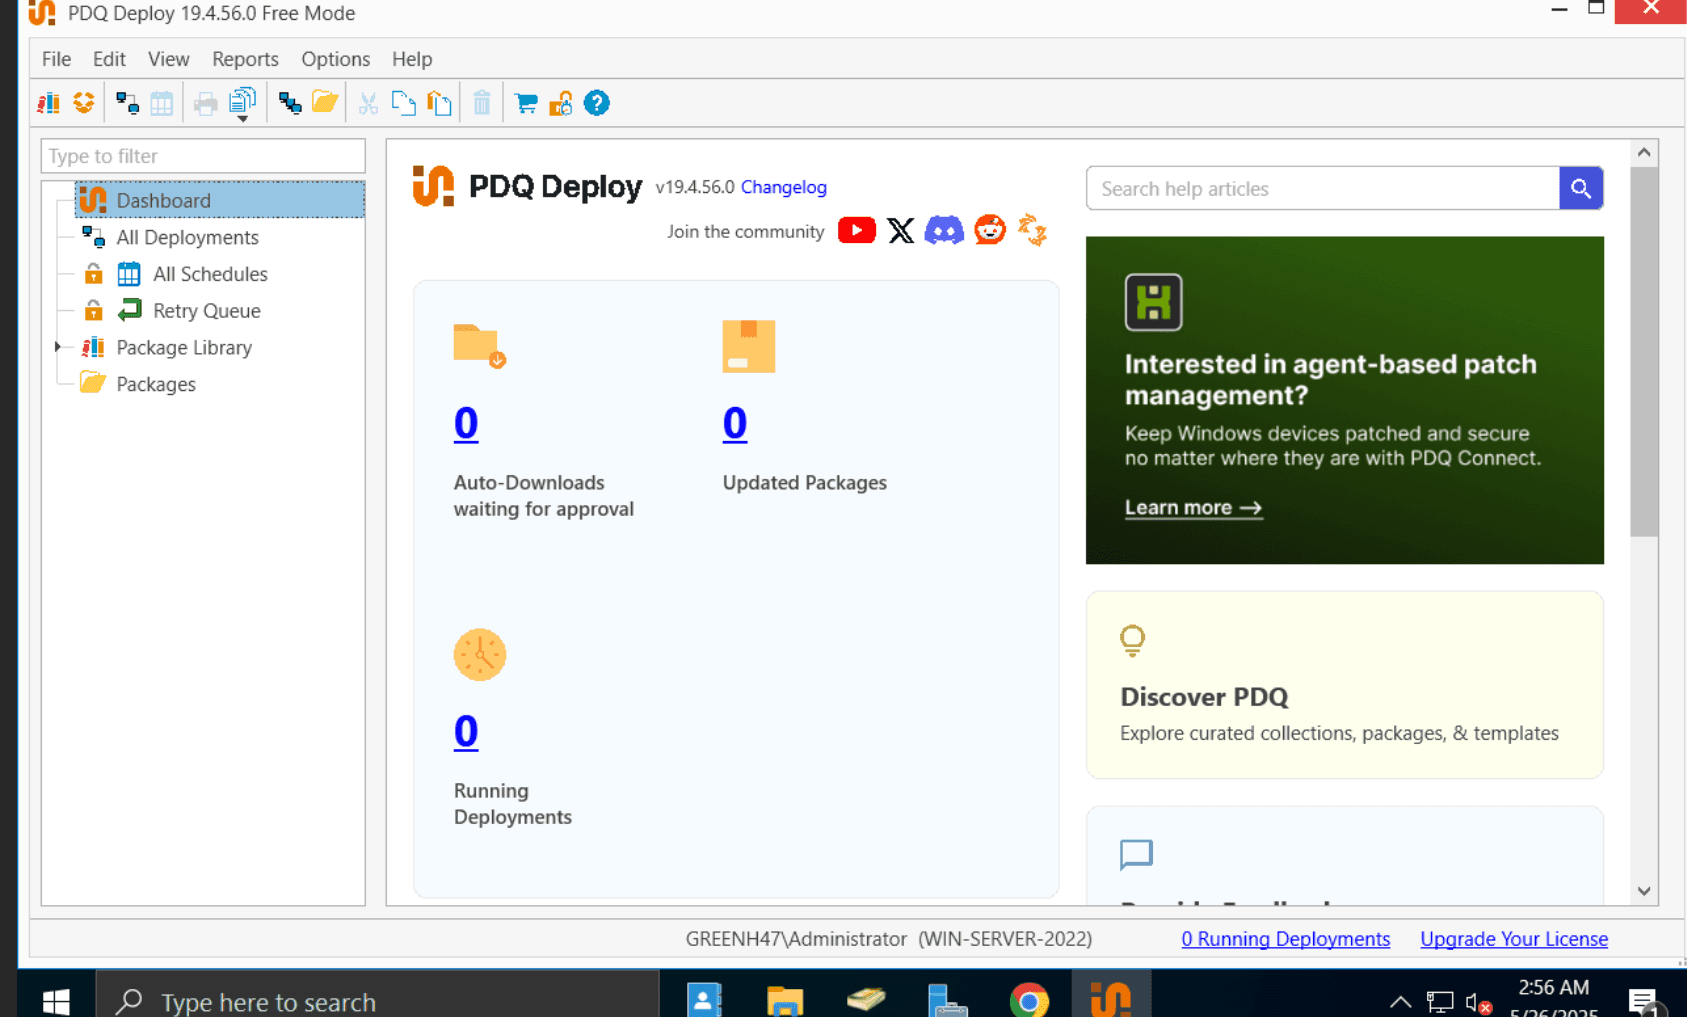The width and height of the screenshot is (1687, 1017).
Task: Click the blue question mark help icon
Action: click(597, 103)
